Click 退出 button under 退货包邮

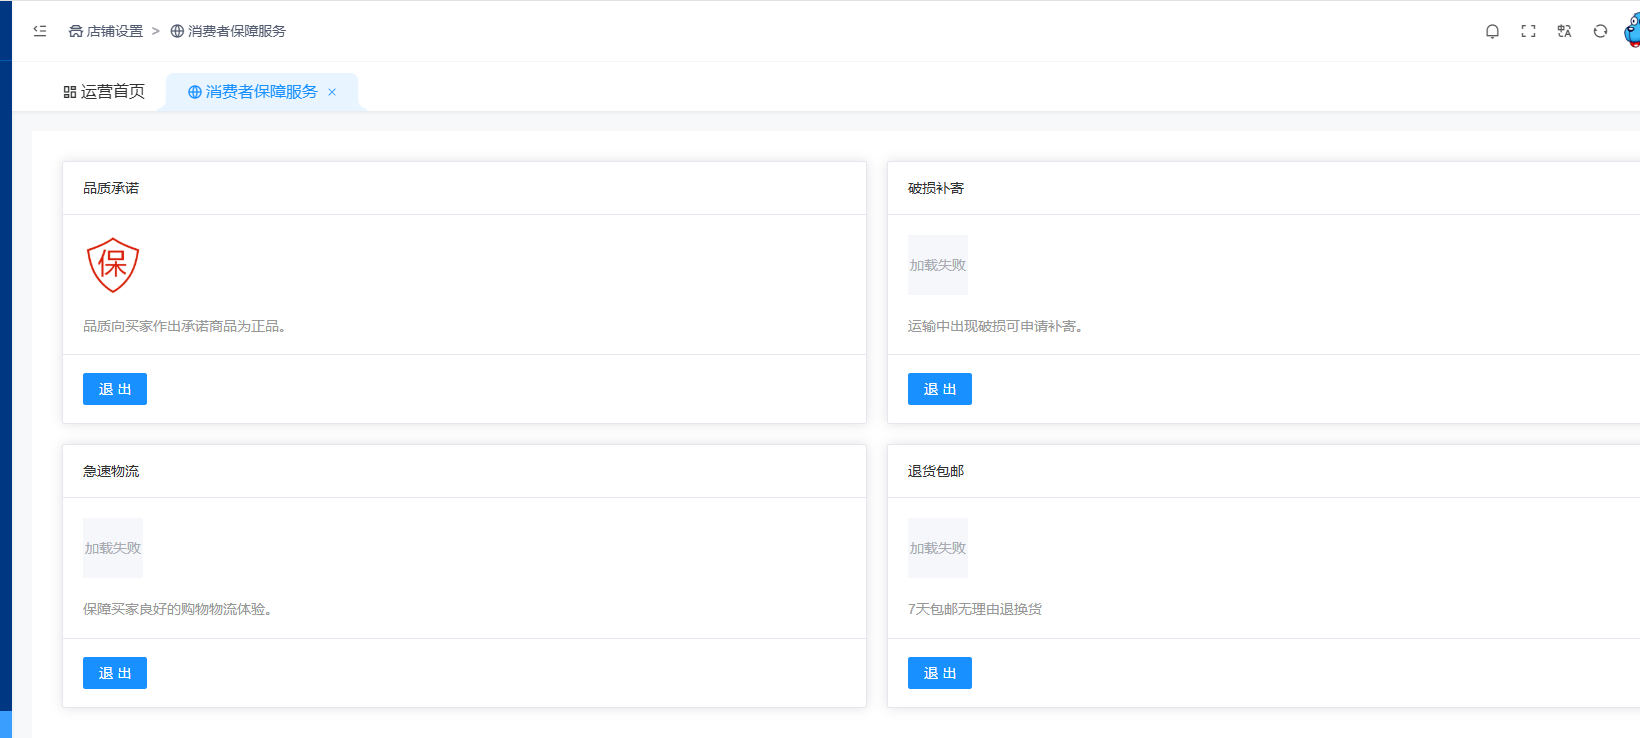coord(939,673)
